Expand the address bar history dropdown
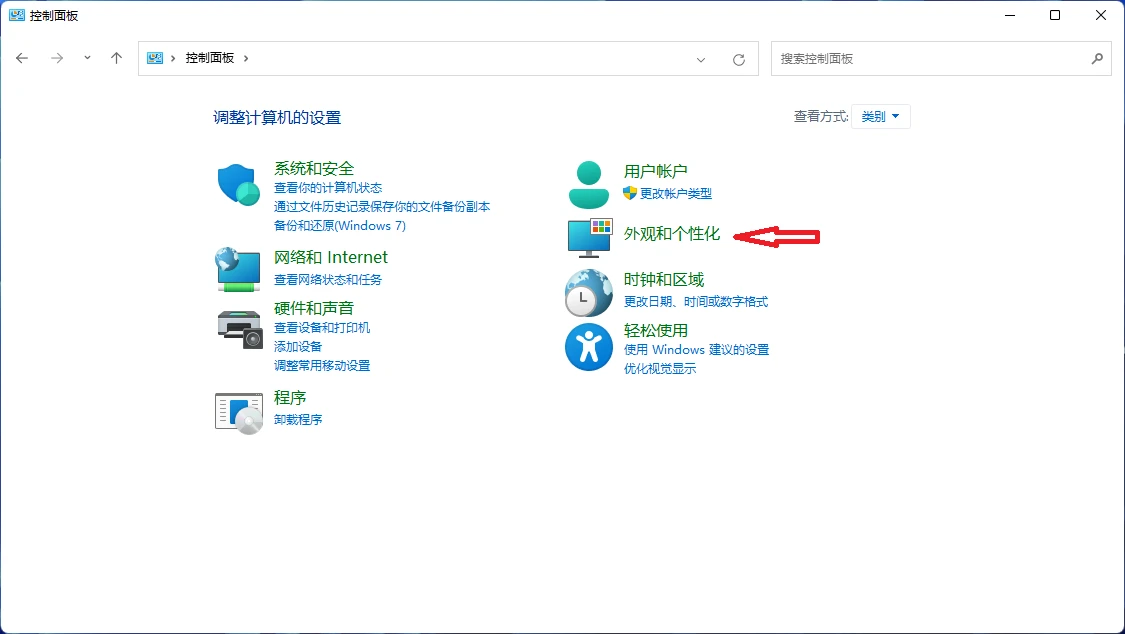 [x=701, y=60]
